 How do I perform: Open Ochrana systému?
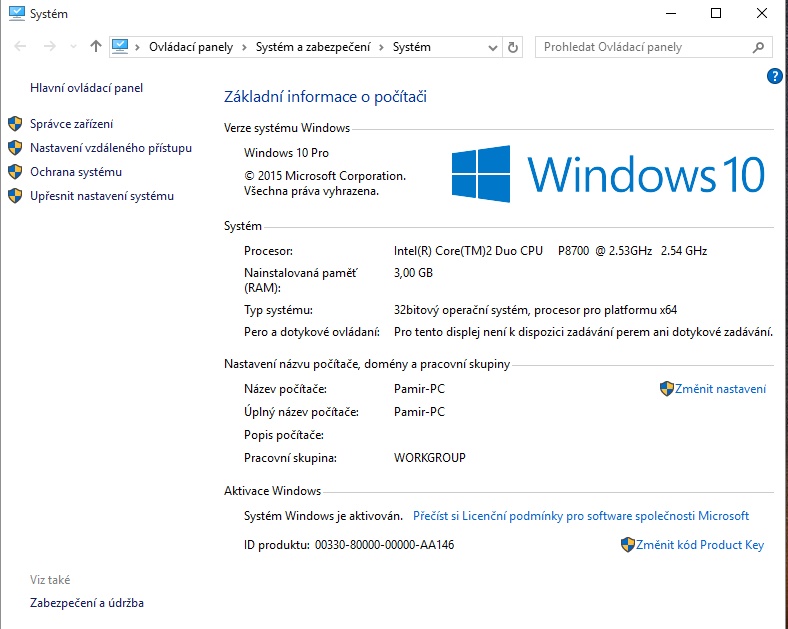click(75, 172)
